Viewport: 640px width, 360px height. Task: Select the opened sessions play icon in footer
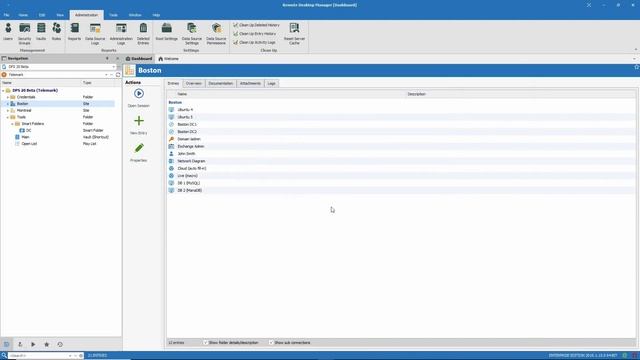(x=33, y=344)
